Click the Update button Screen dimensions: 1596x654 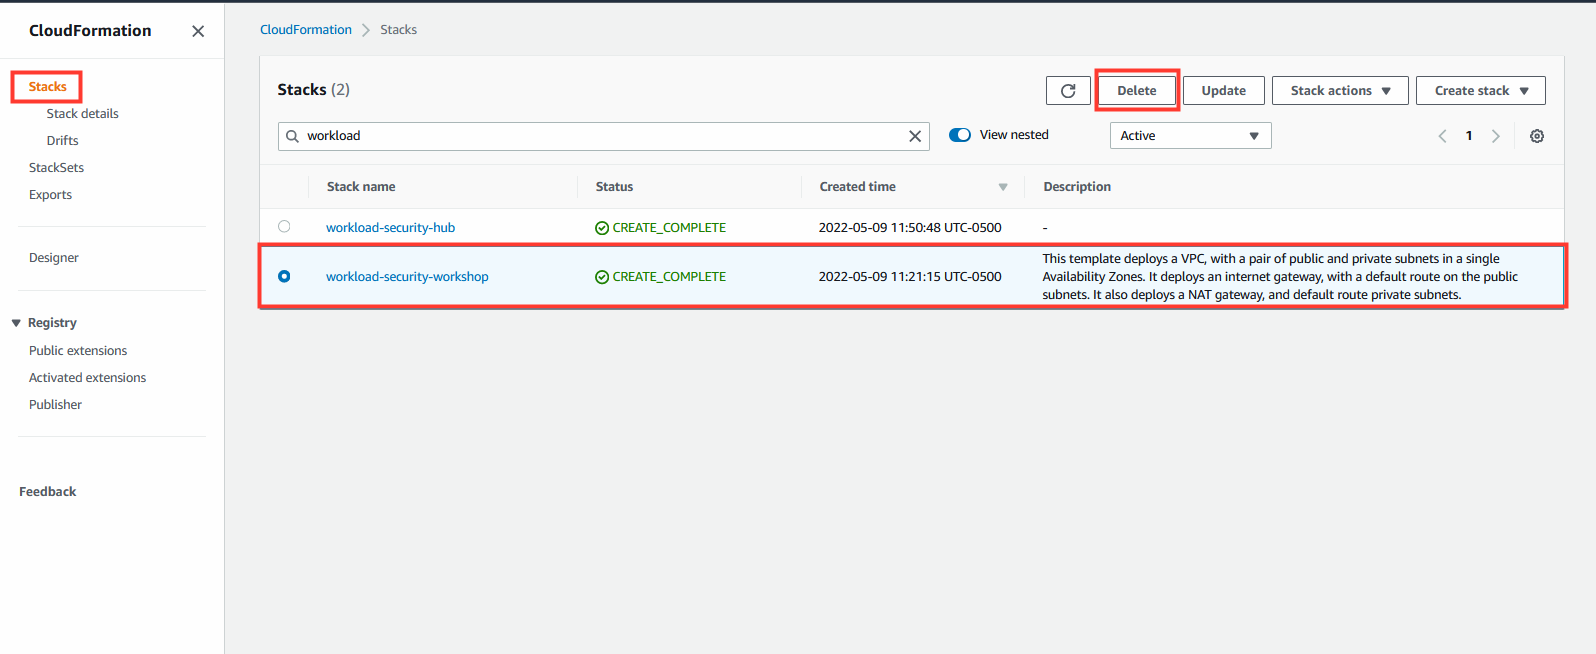click(1224, 90)
